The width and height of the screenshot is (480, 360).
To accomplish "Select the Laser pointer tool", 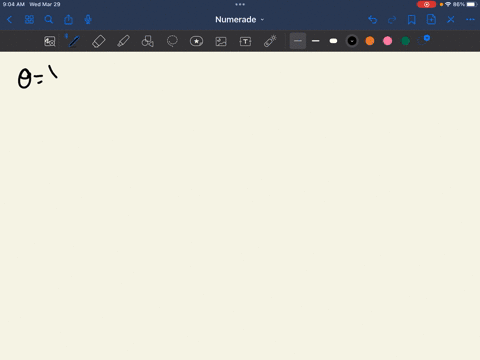I will click(270, 41).
